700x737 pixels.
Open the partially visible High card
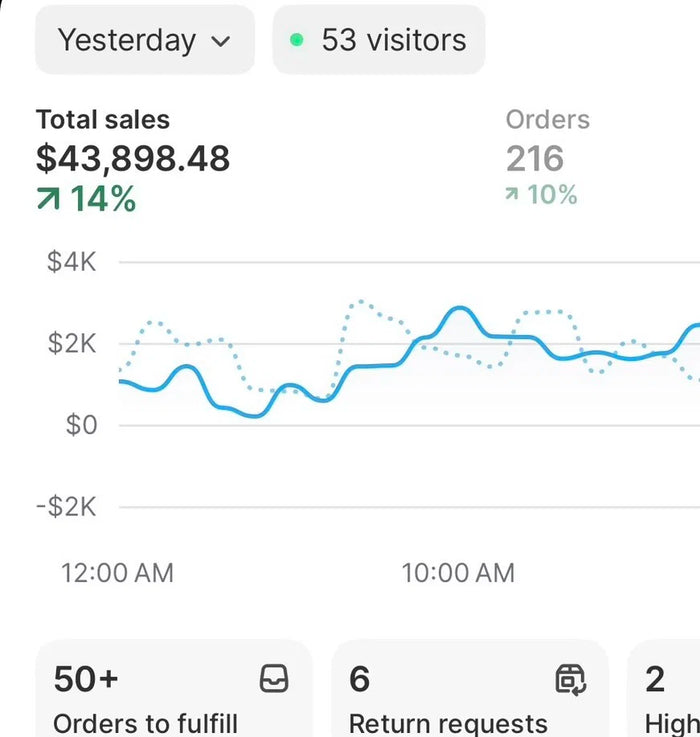click(664, 688)
